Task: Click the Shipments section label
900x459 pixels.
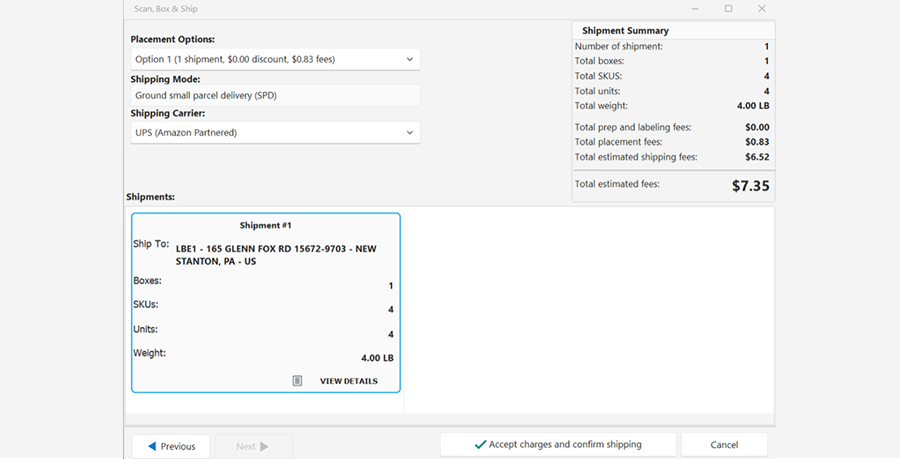Action: click(150, 197)
